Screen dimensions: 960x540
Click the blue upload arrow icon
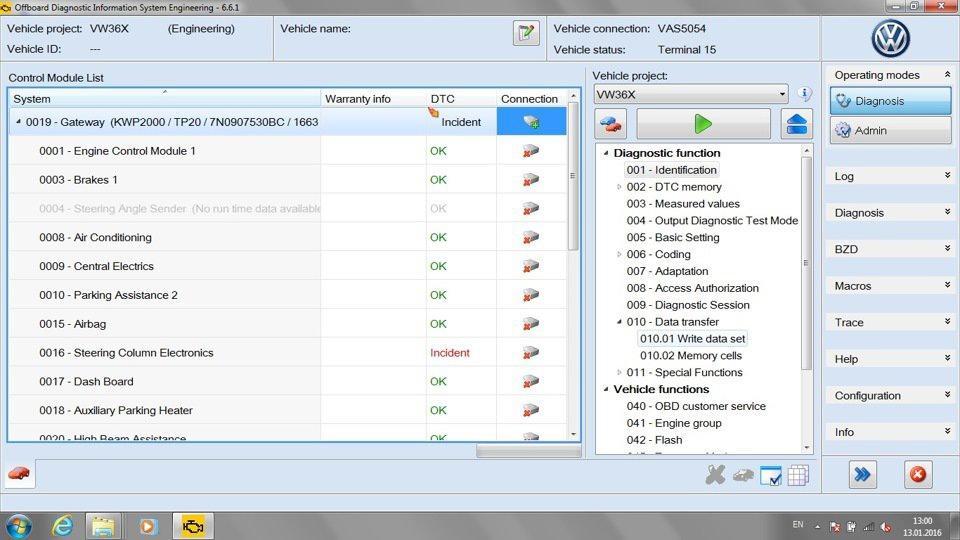tap(797, 124)
